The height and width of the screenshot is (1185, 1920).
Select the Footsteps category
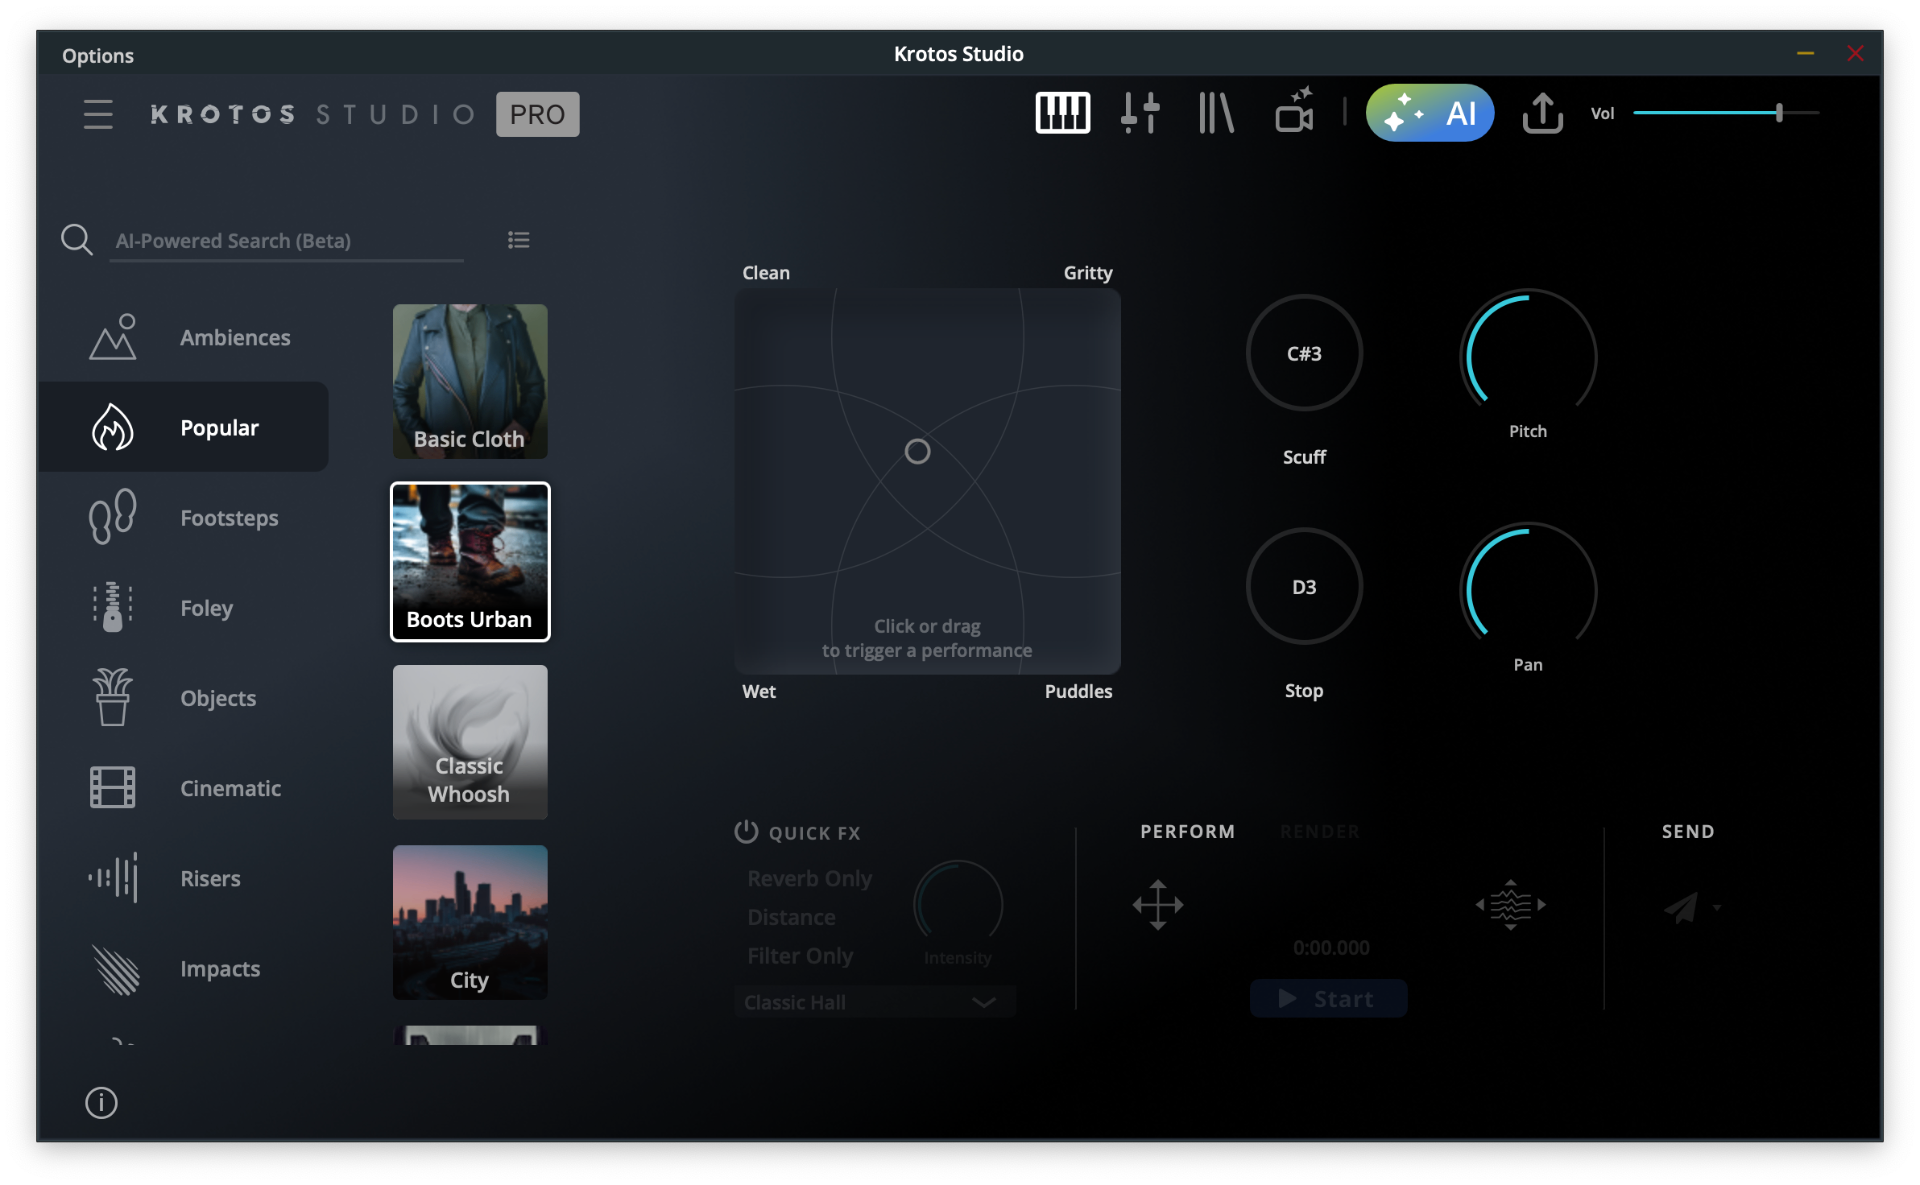(185, 518)
